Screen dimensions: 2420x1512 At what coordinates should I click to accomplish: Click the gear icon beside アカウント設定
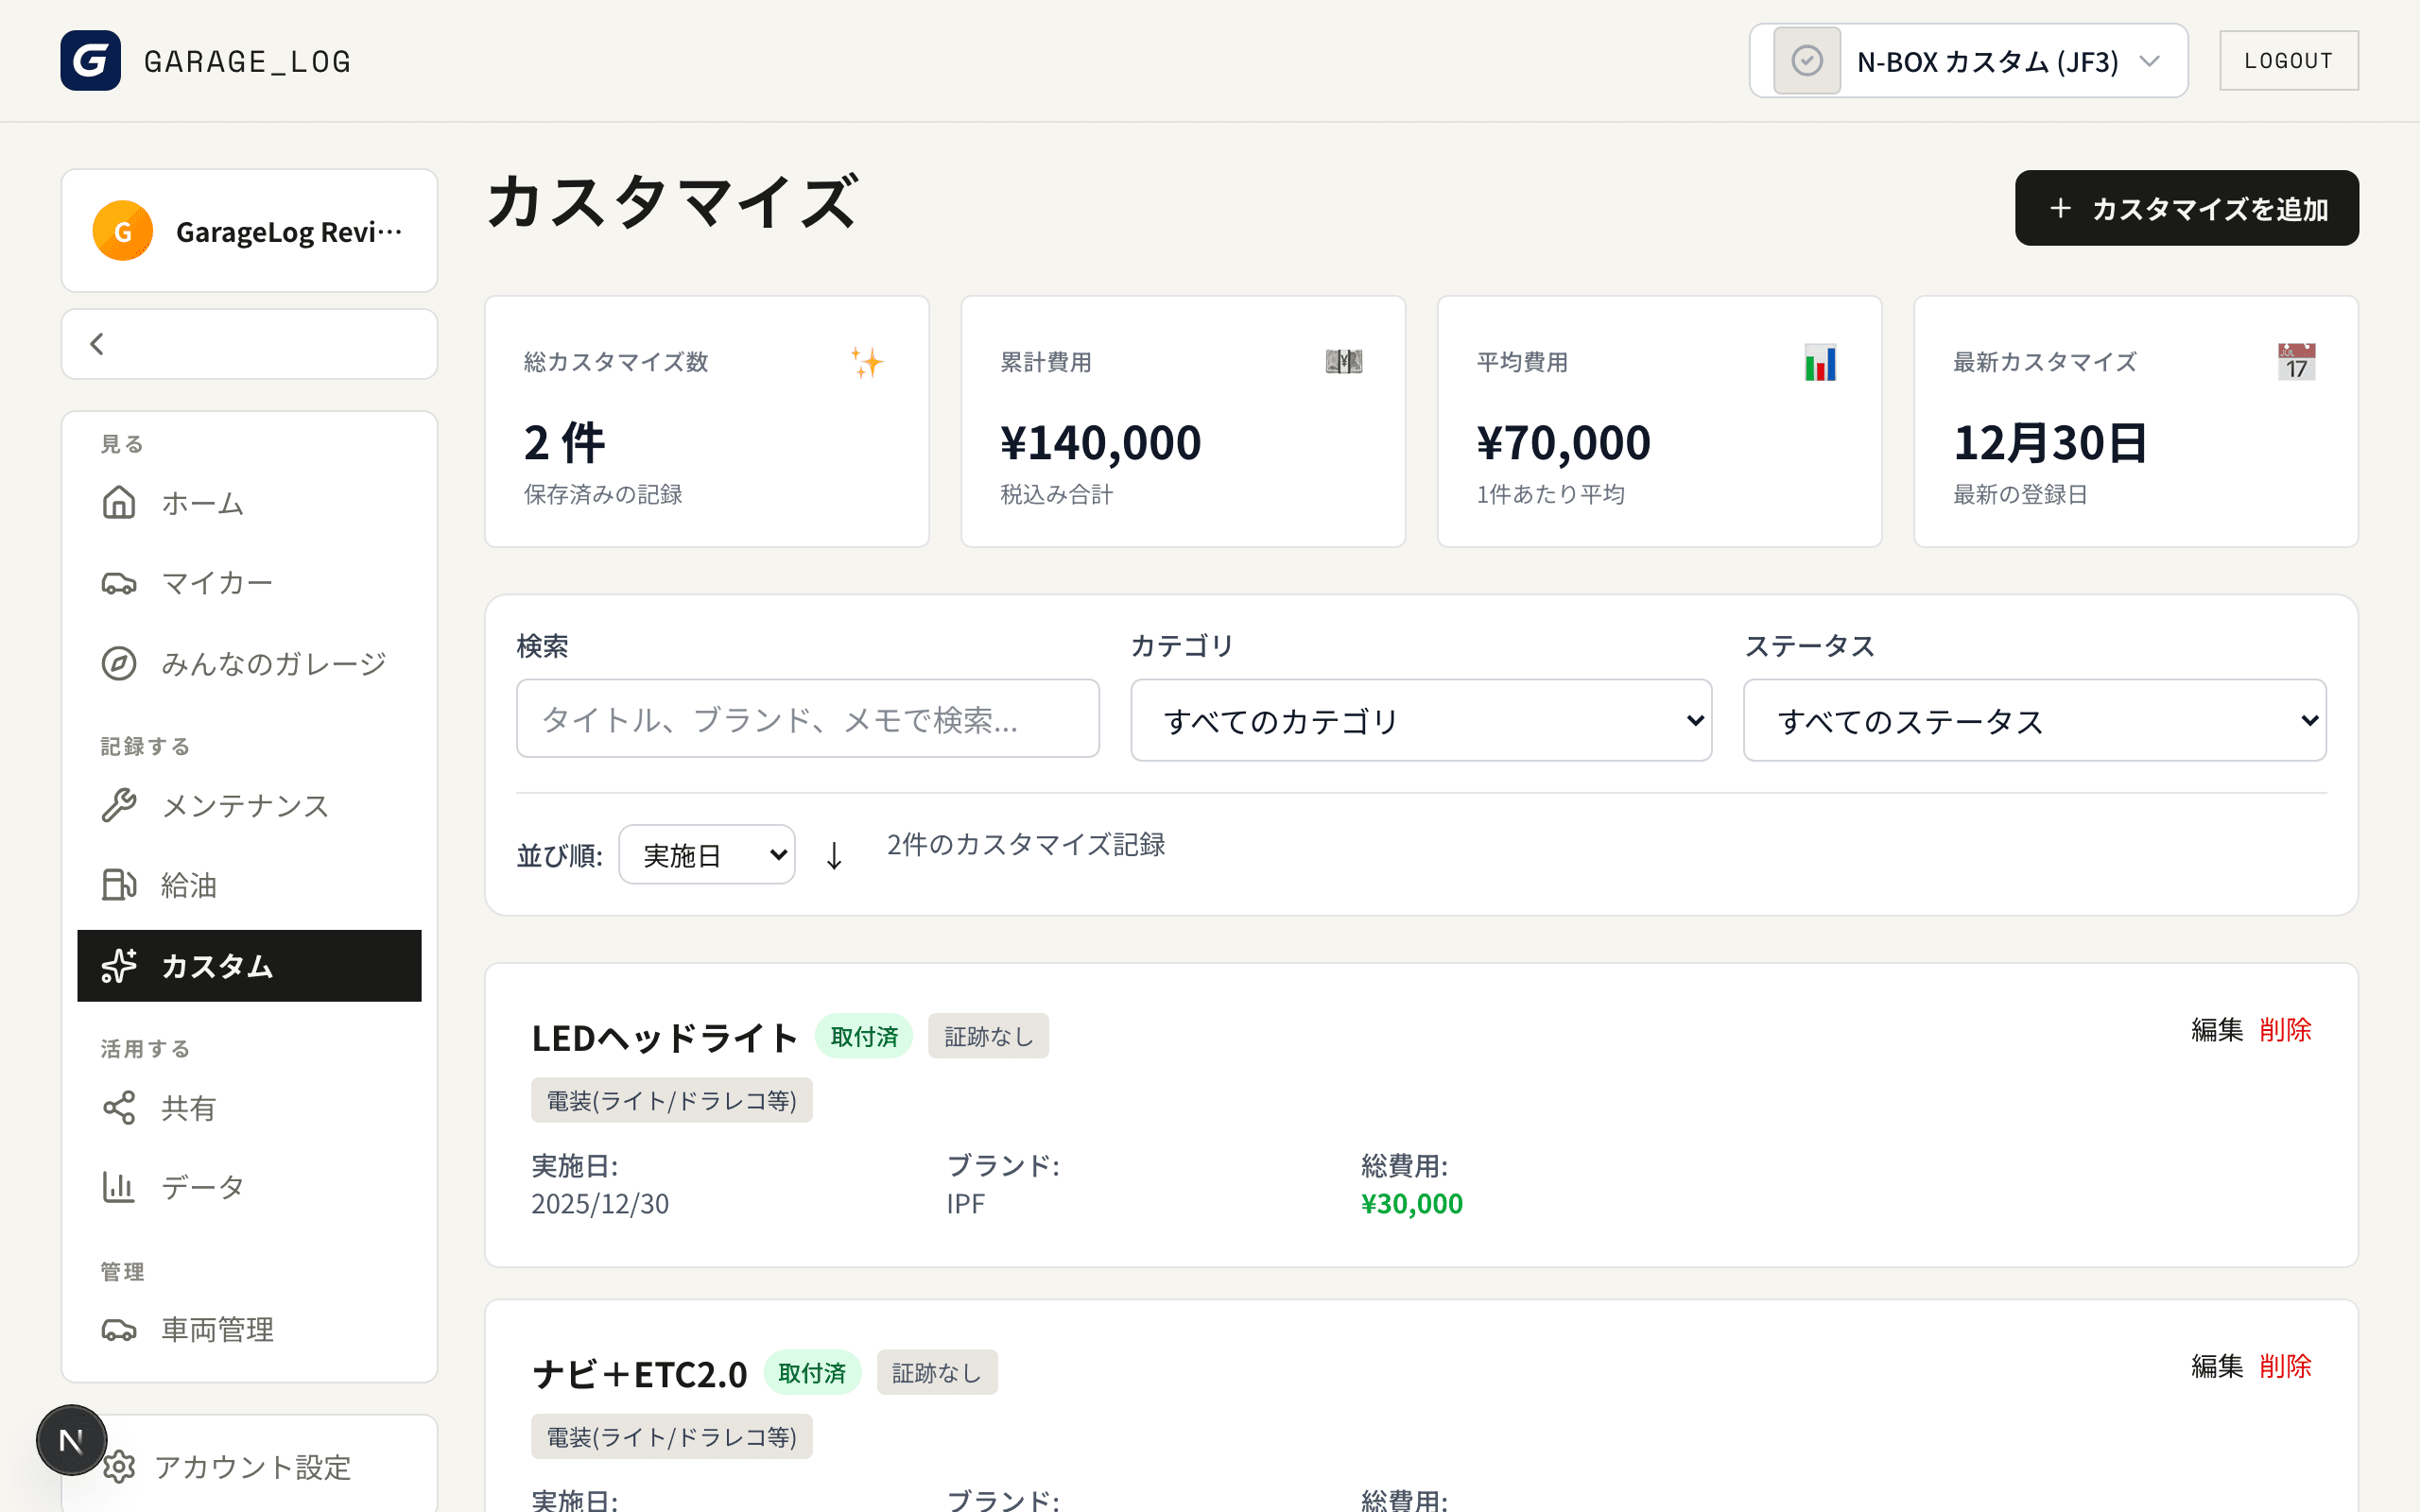[119, 1467]
